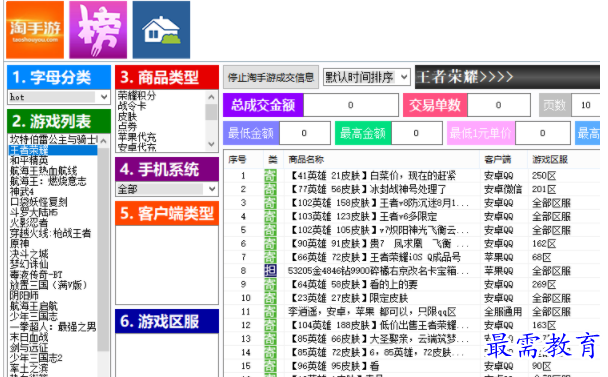Select 梦幻诛仙 in the game list
Image resolution: width=608 pixels, height=377 pixels.
pos(29,264)
